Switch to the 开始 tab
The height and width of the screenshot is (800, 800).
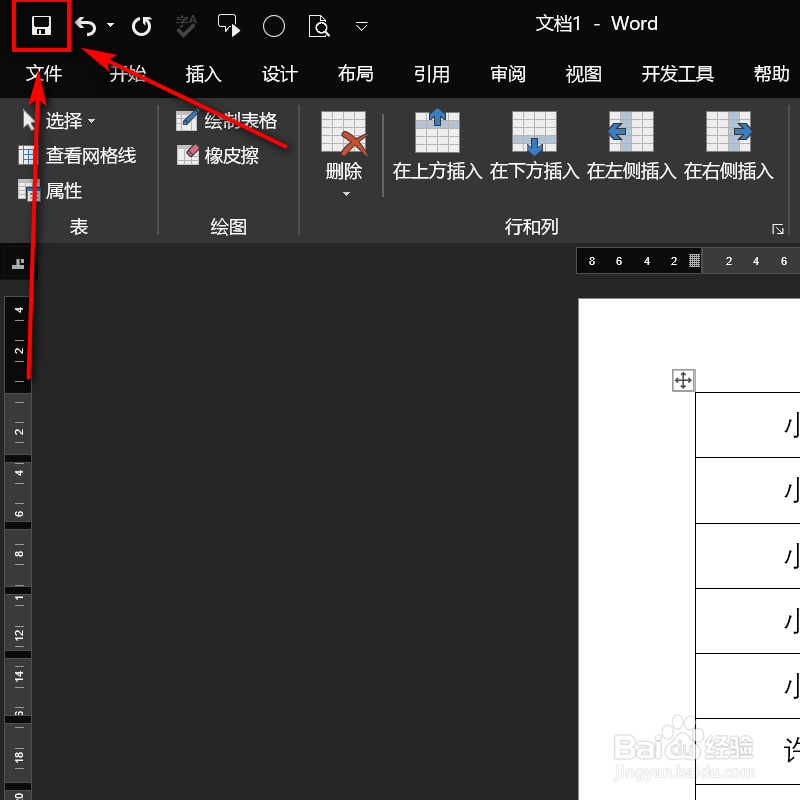[128, 74]
